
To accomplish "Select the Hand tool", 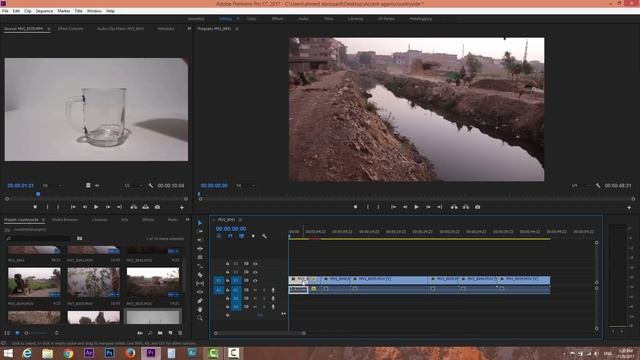I will [x=200, y=309].
